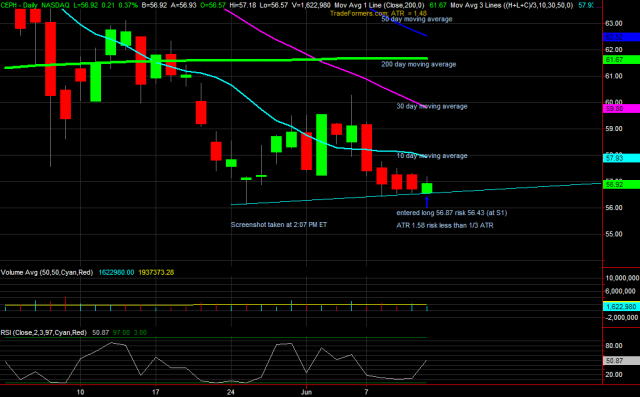The height and width of the screenshot is (397, 640).
Task: Click the 0.37% change value in header
Action: pos(127,5)
